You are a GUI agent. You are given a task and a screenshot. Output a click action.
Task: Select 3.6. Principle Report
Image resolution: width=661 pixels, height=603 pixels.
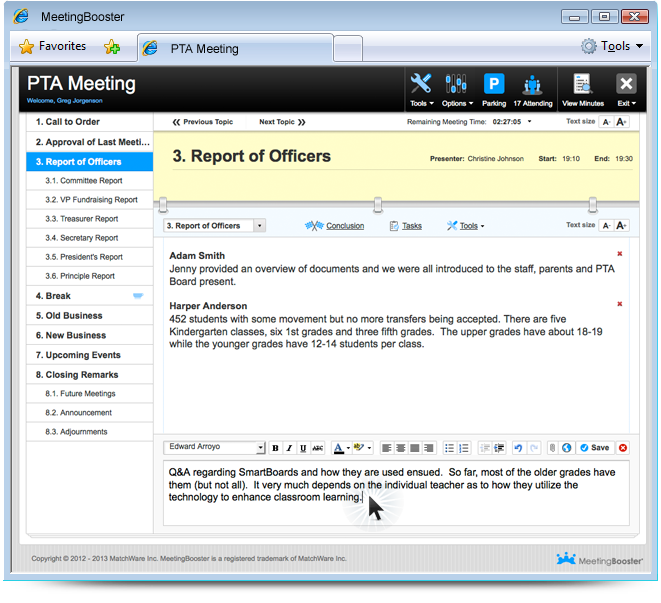[x=89, y=276]
